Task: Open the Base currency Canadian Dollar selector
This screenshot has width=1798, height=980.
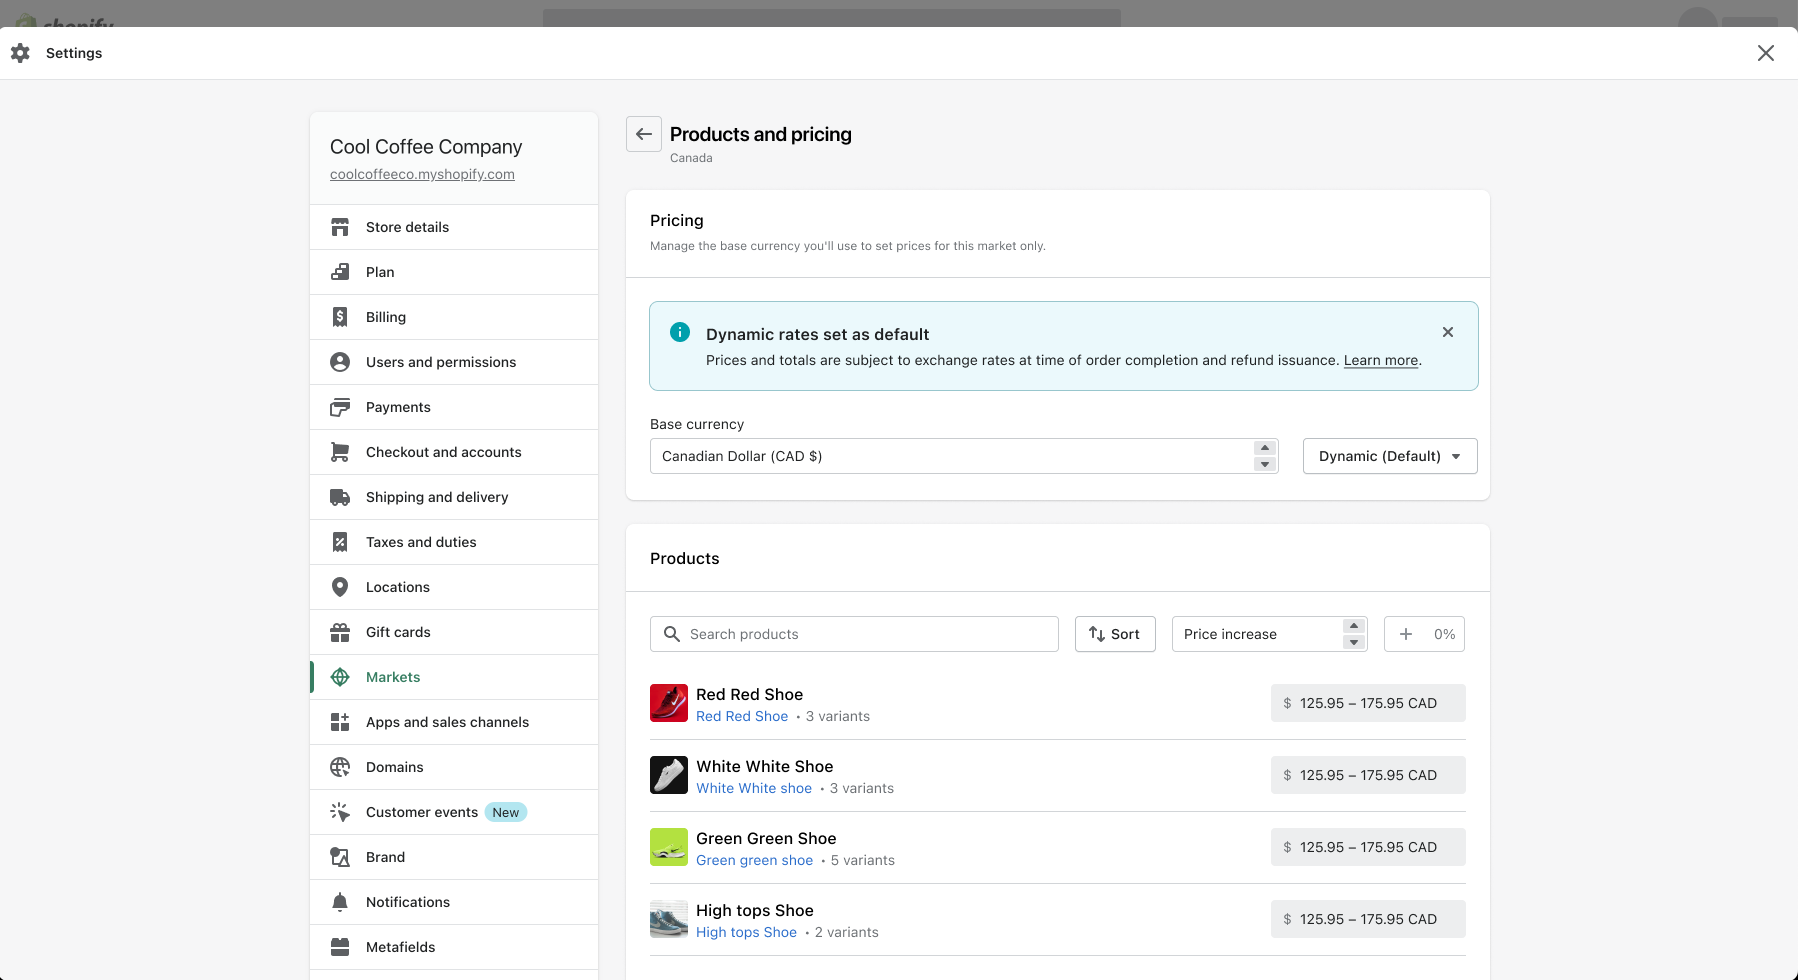Action: (963, 456)
